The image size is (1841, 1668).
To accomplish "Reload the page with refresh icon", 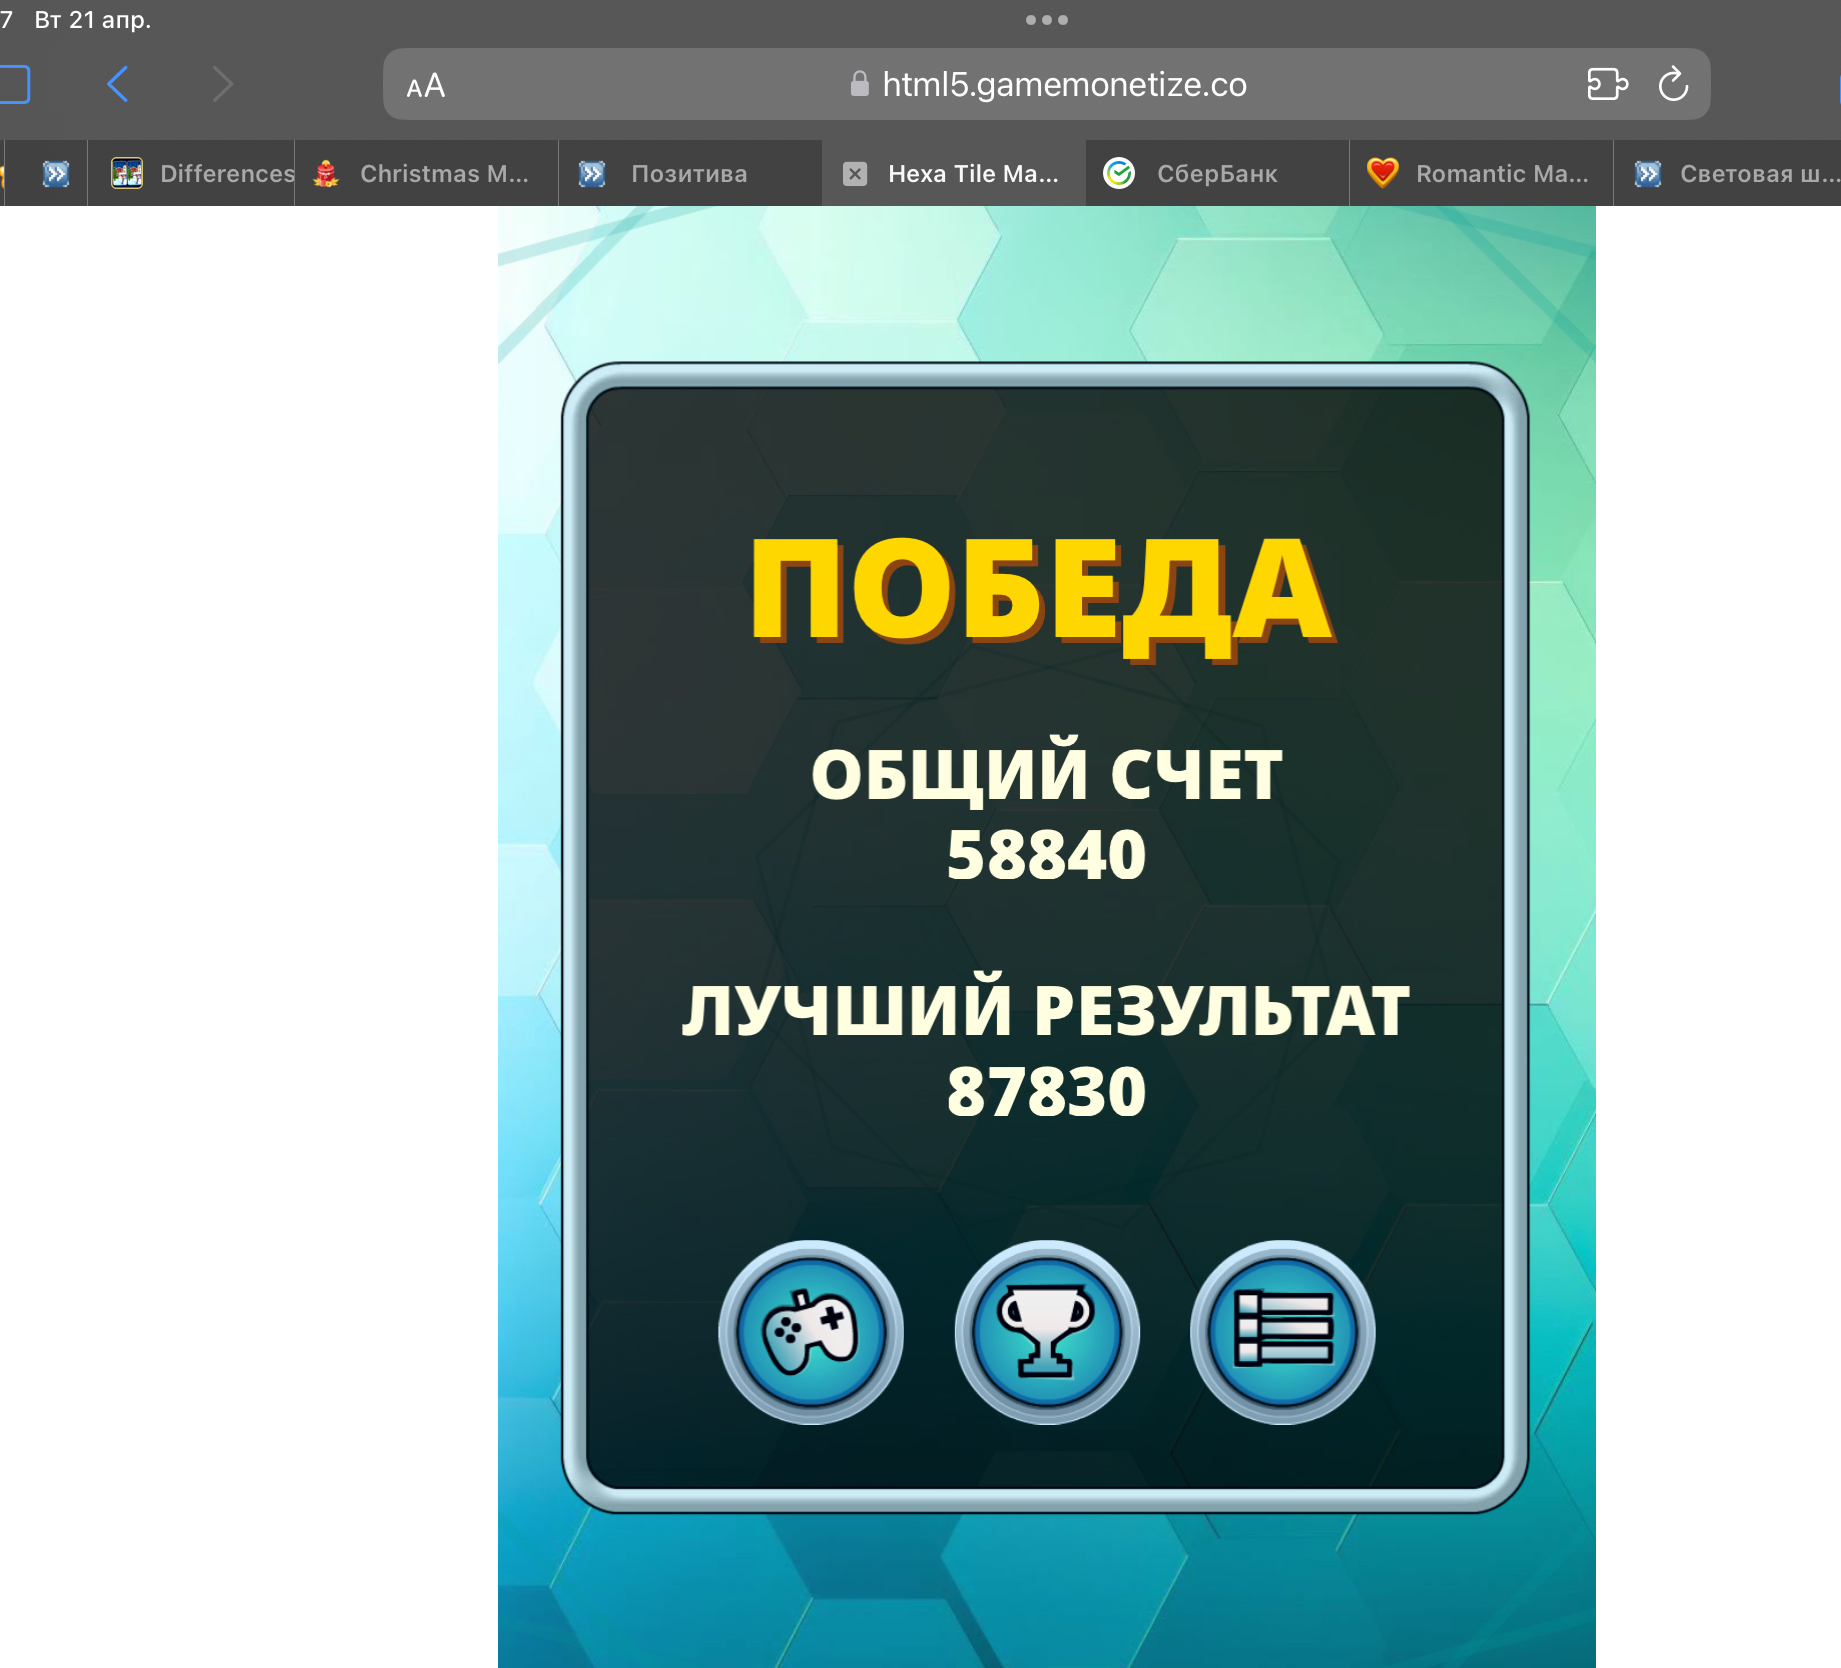I will (1673, 85).
